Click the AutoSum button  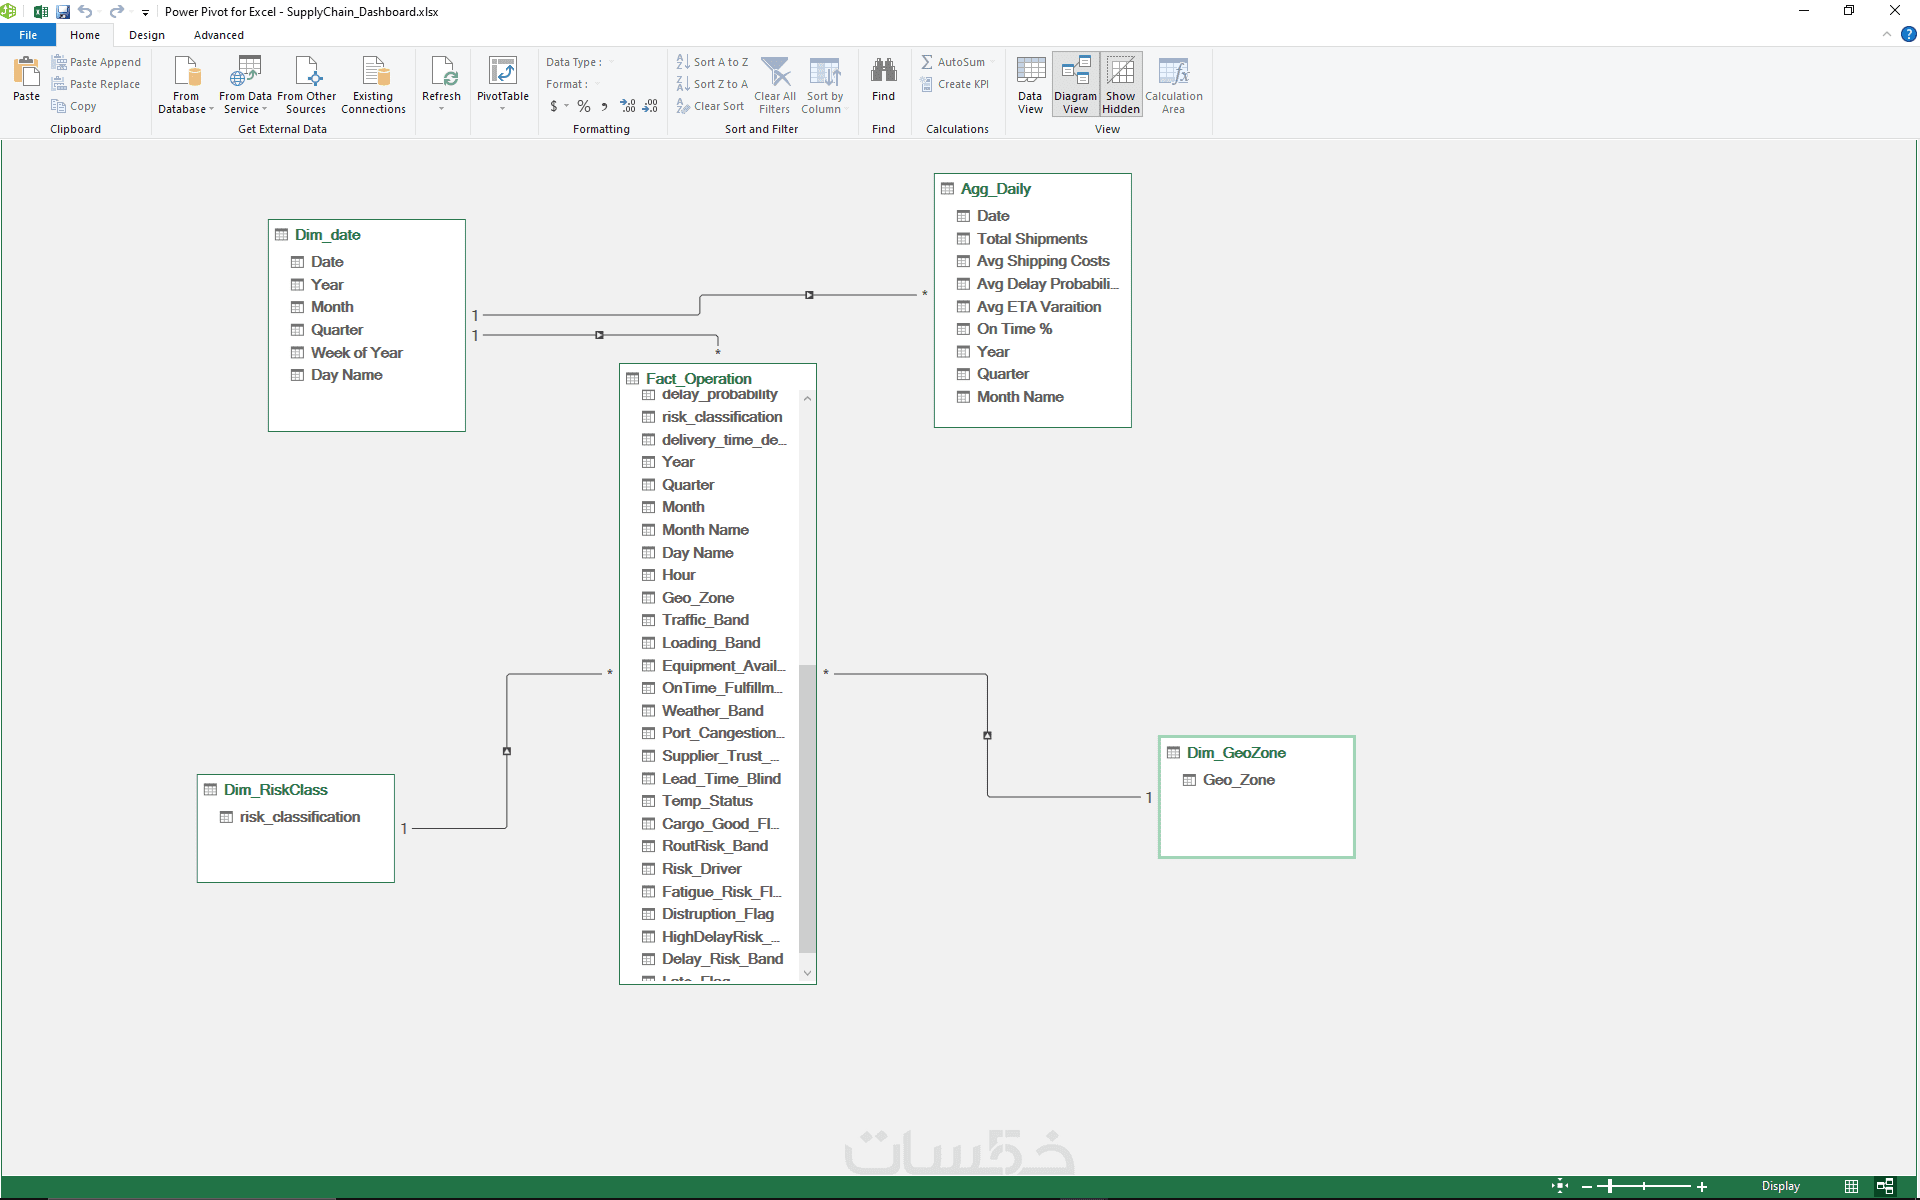(953, 62)
